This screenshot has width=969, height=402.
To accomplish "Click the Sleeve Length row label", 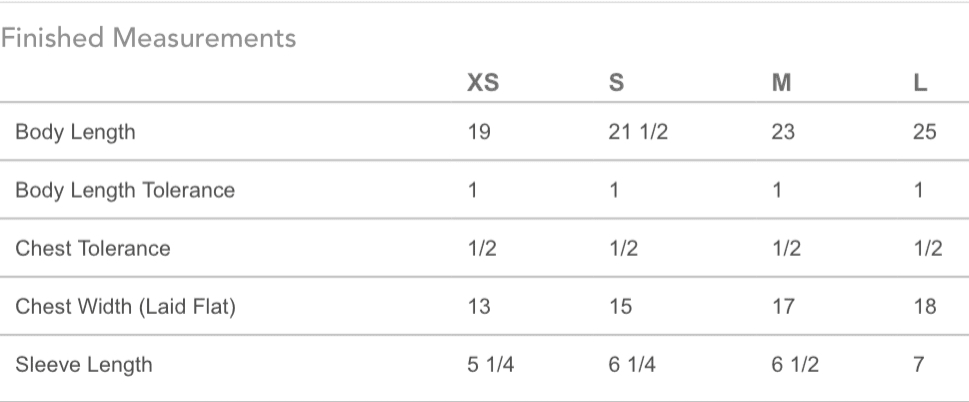I will 84,365.
